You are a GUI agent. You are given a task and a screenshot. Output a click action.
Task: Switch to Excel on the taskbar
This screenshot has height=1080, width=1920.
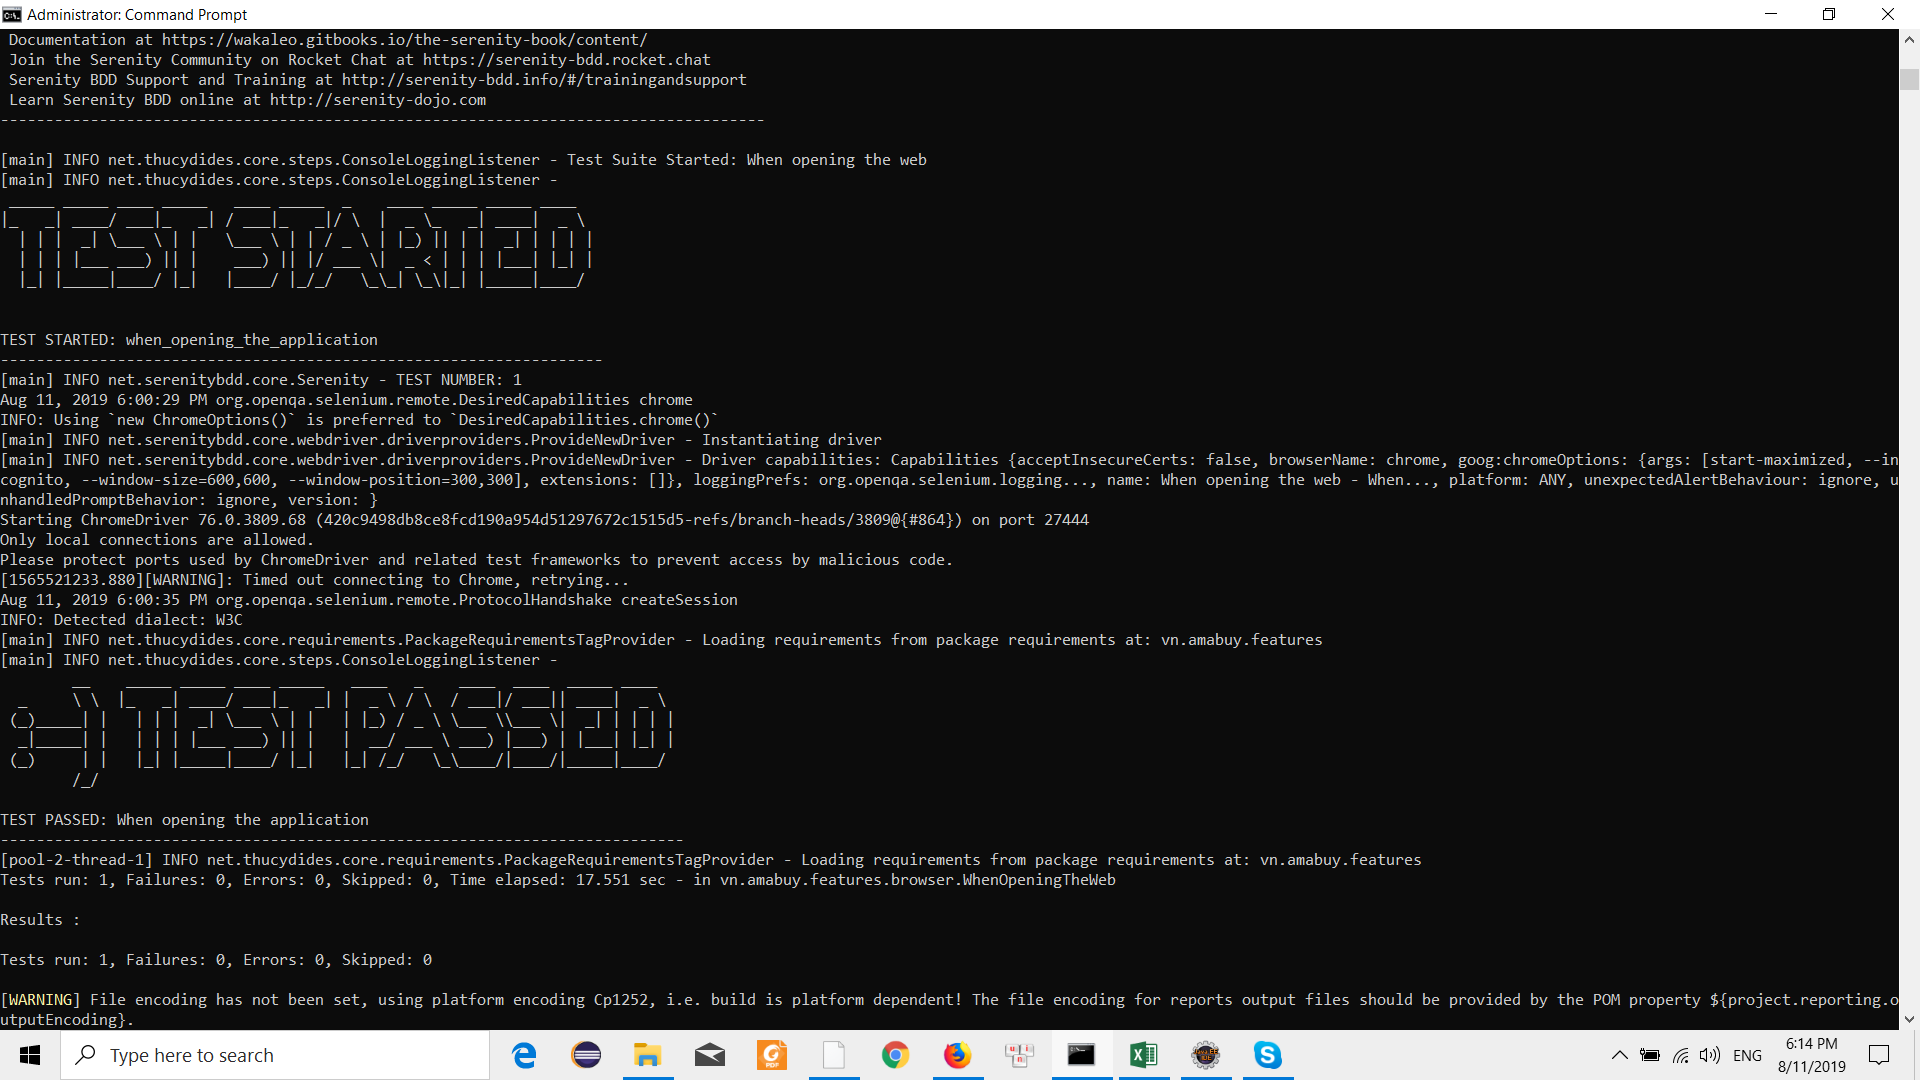click(1144, 1055)
